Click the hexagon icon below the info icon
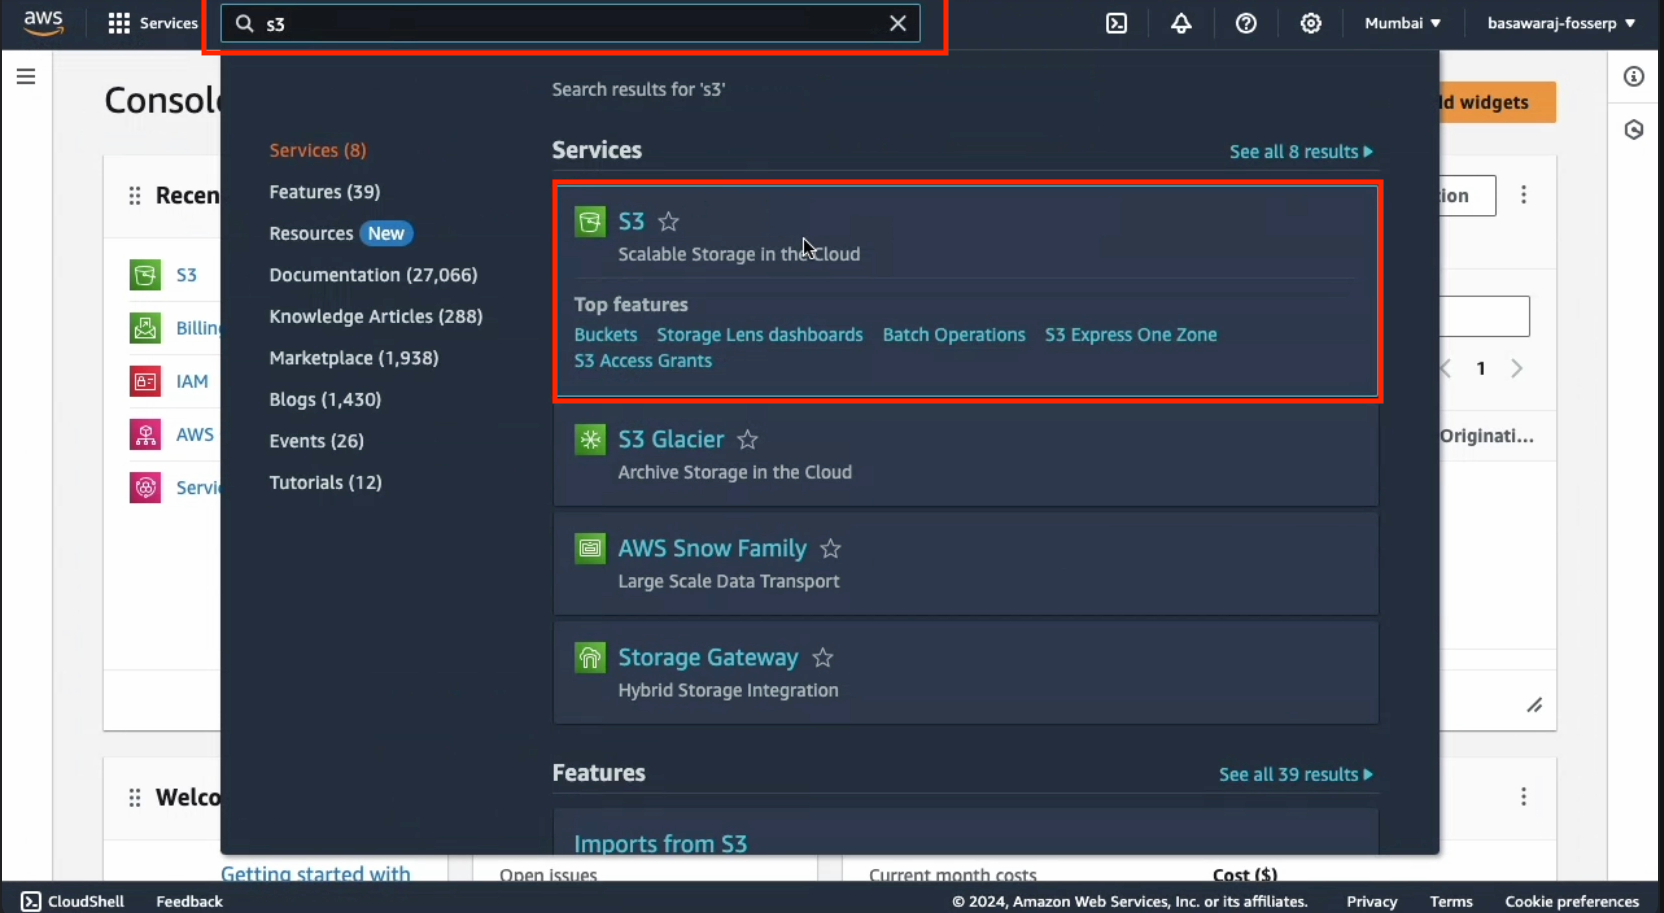The width and height of the screenshot is (1664, 913). (x=1634, y=130)
